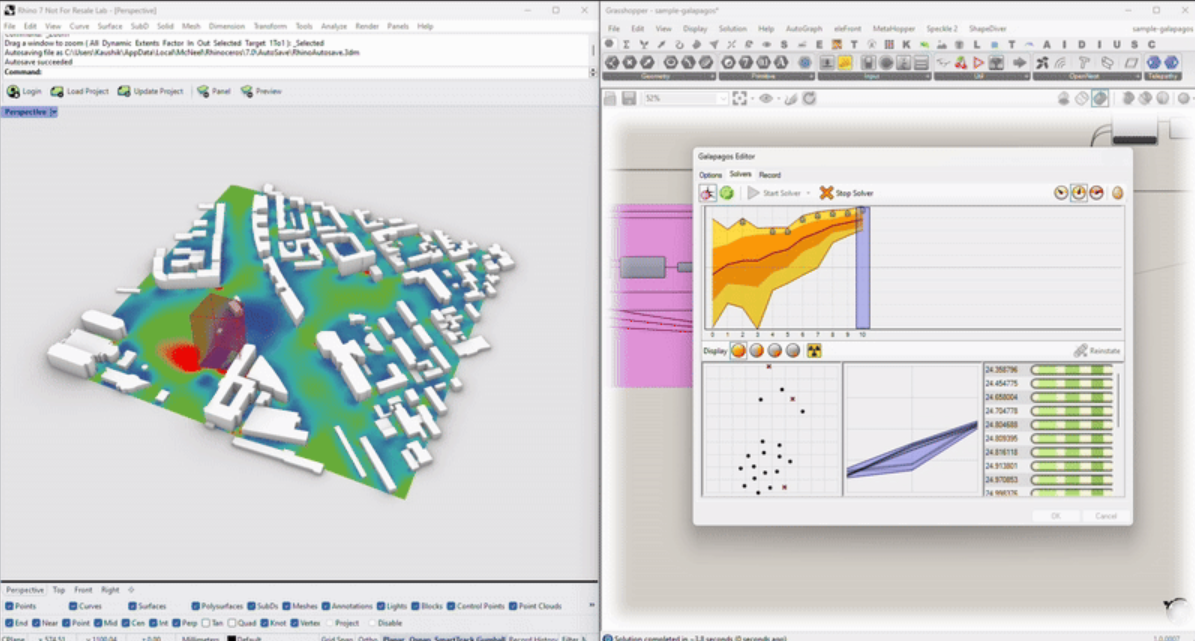Click the yellow radiation symbol display icon
The width and height of the screenshot is (1195, 641).
click(x=814, y=351)
